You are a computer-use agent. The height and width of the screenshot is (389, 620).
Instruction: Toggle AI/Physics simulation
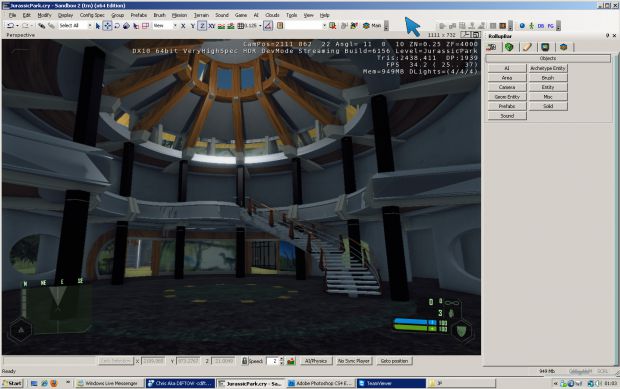pyautogui.click(x=316, y=361)
